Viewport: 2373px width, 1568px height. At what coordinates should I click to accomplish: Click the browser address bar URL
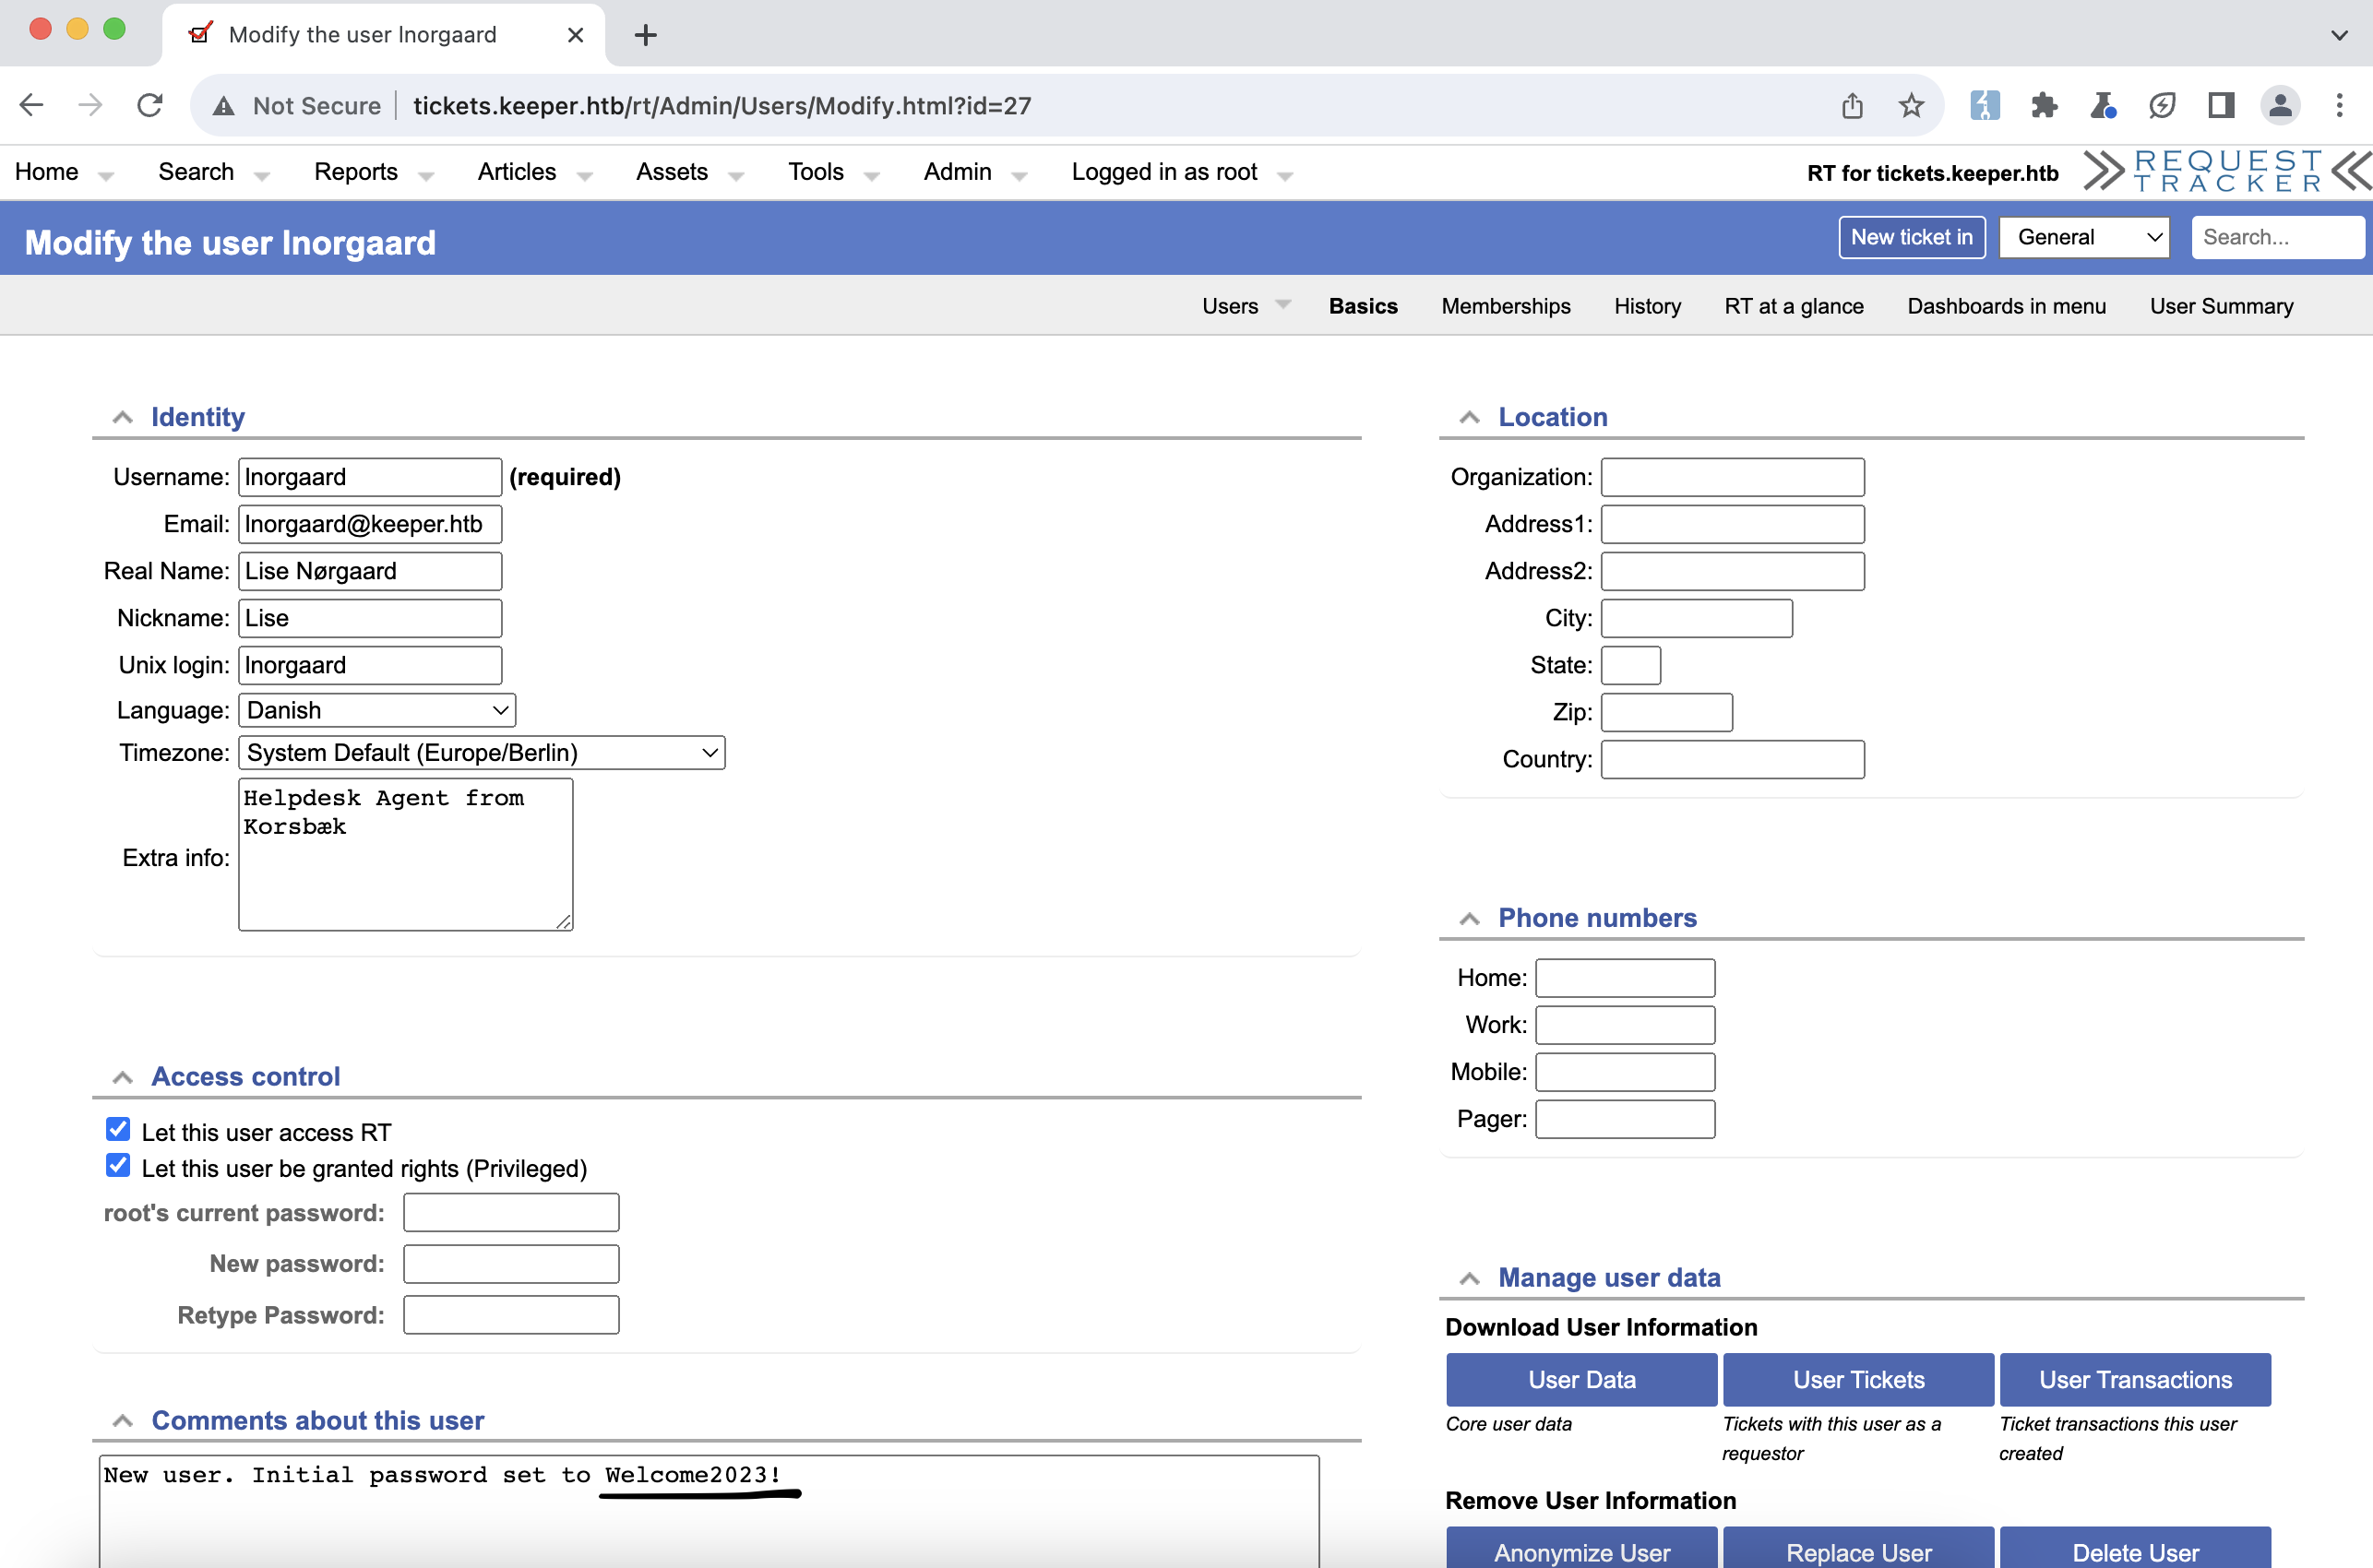pyautogui.click(x=722, y=106)
